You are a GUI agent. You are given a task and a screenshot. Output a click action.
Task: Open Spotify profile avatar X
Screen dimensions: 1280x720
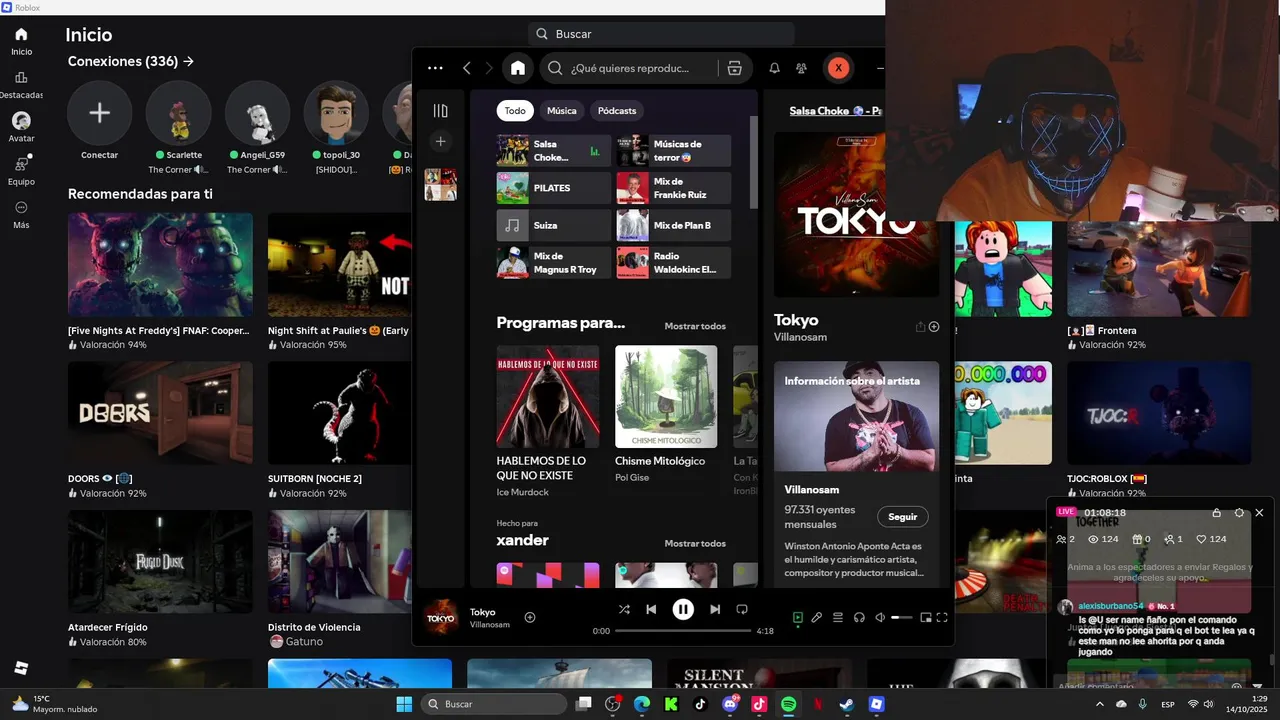point(838,68)
